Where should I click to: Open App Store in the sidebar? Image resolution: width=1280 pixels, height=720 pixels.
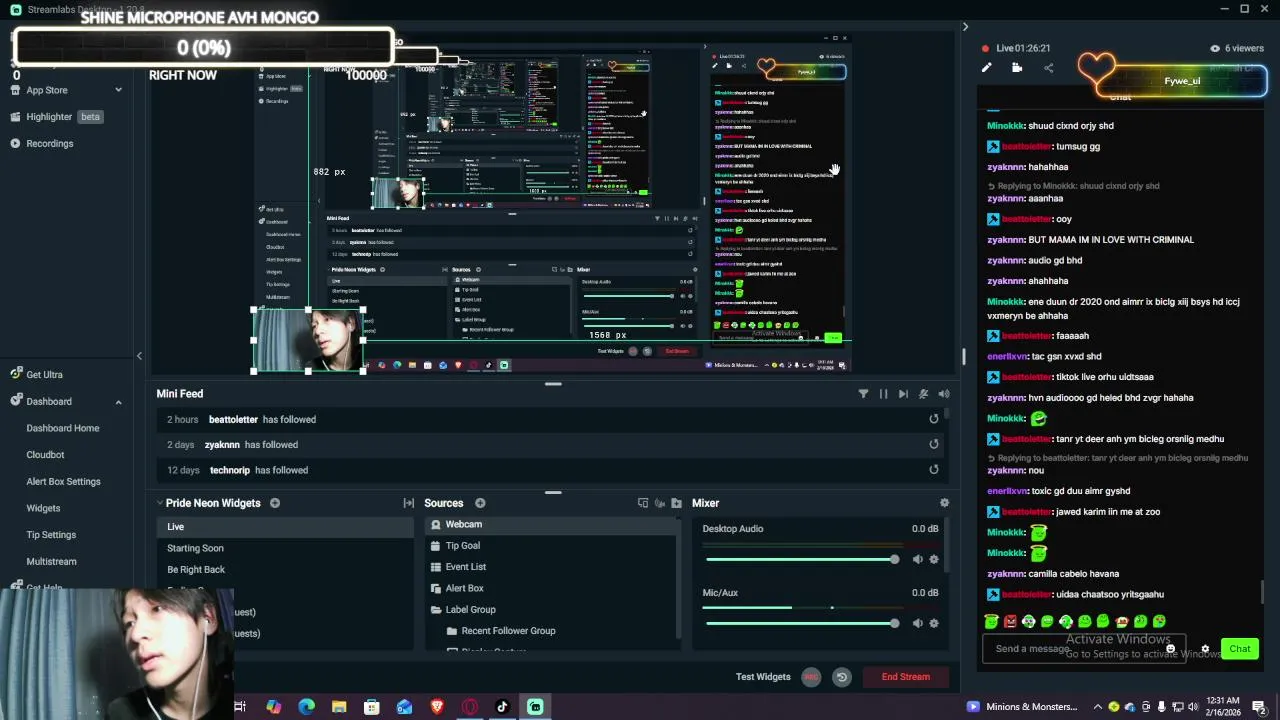47,90
